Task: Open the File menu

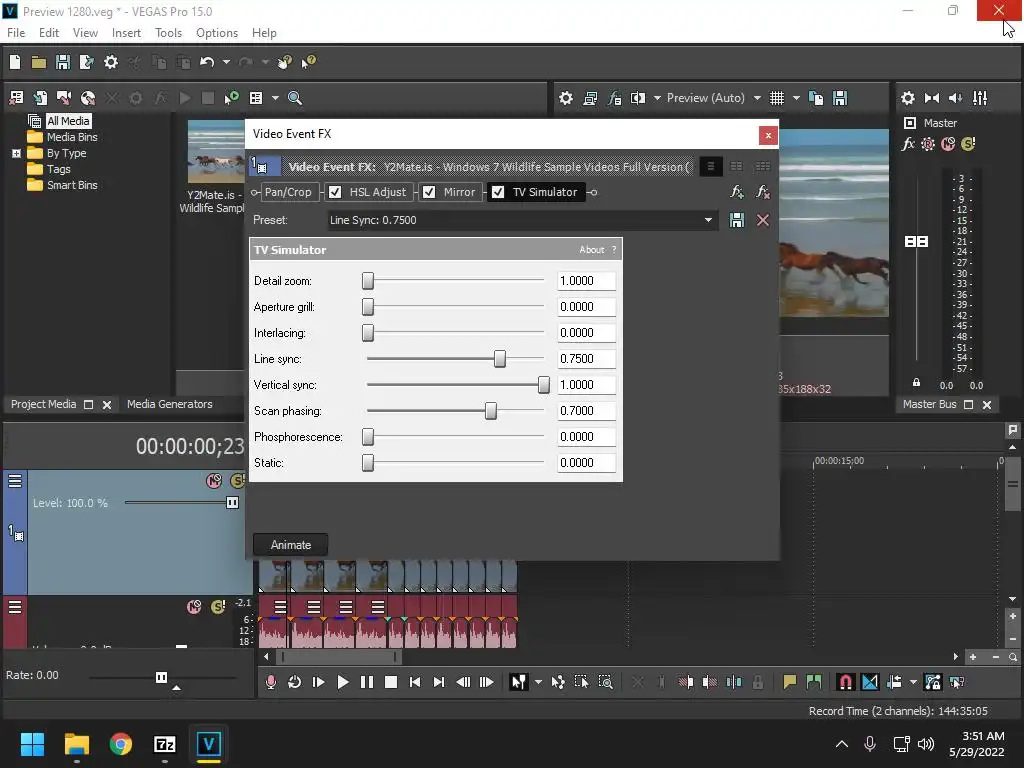Action: 16,33
